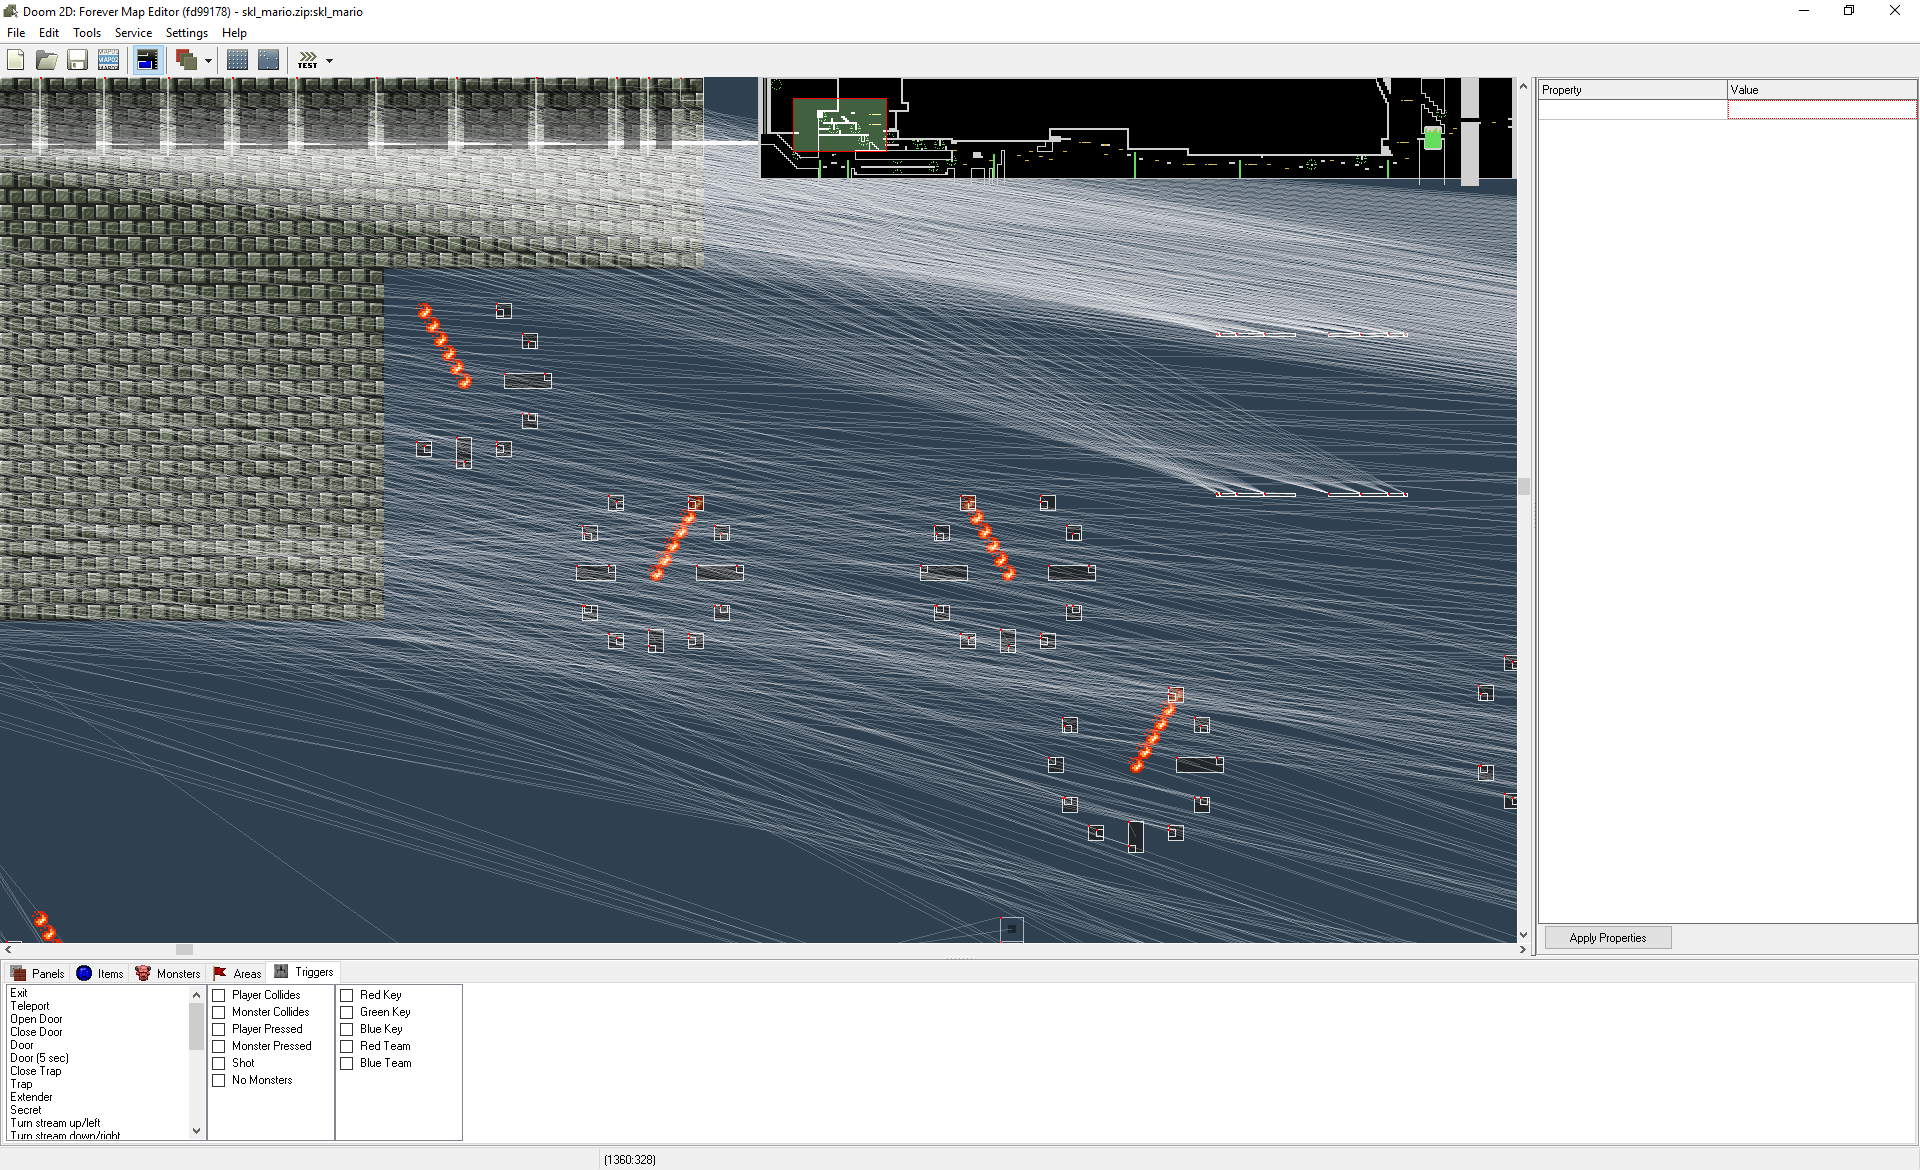
Task: Switch to the Areas tab
Action: click(237, 973)
